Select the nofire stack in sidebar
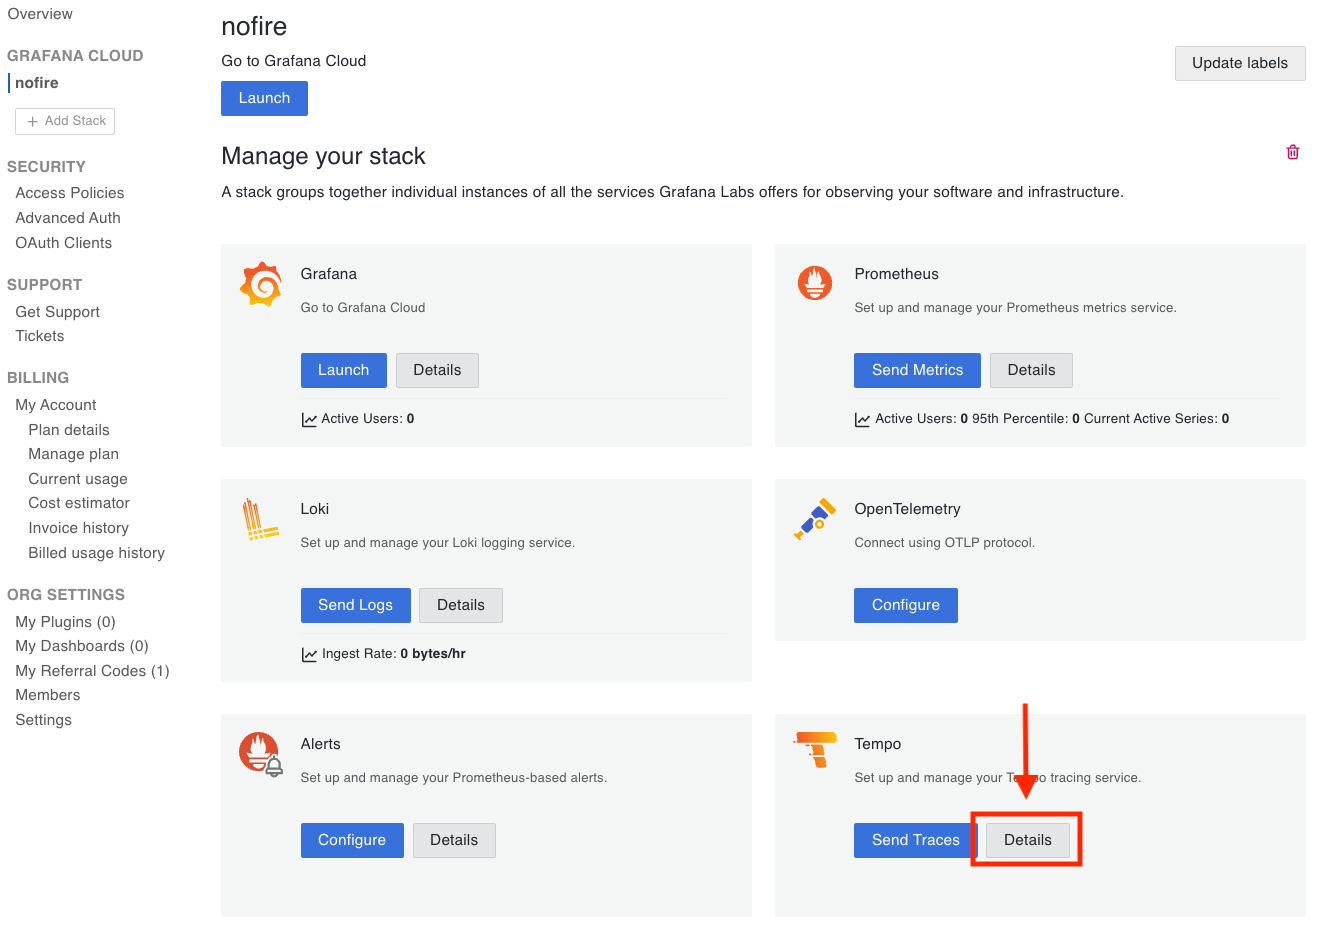The image size is (1326, 926). (x=37, y=83)
